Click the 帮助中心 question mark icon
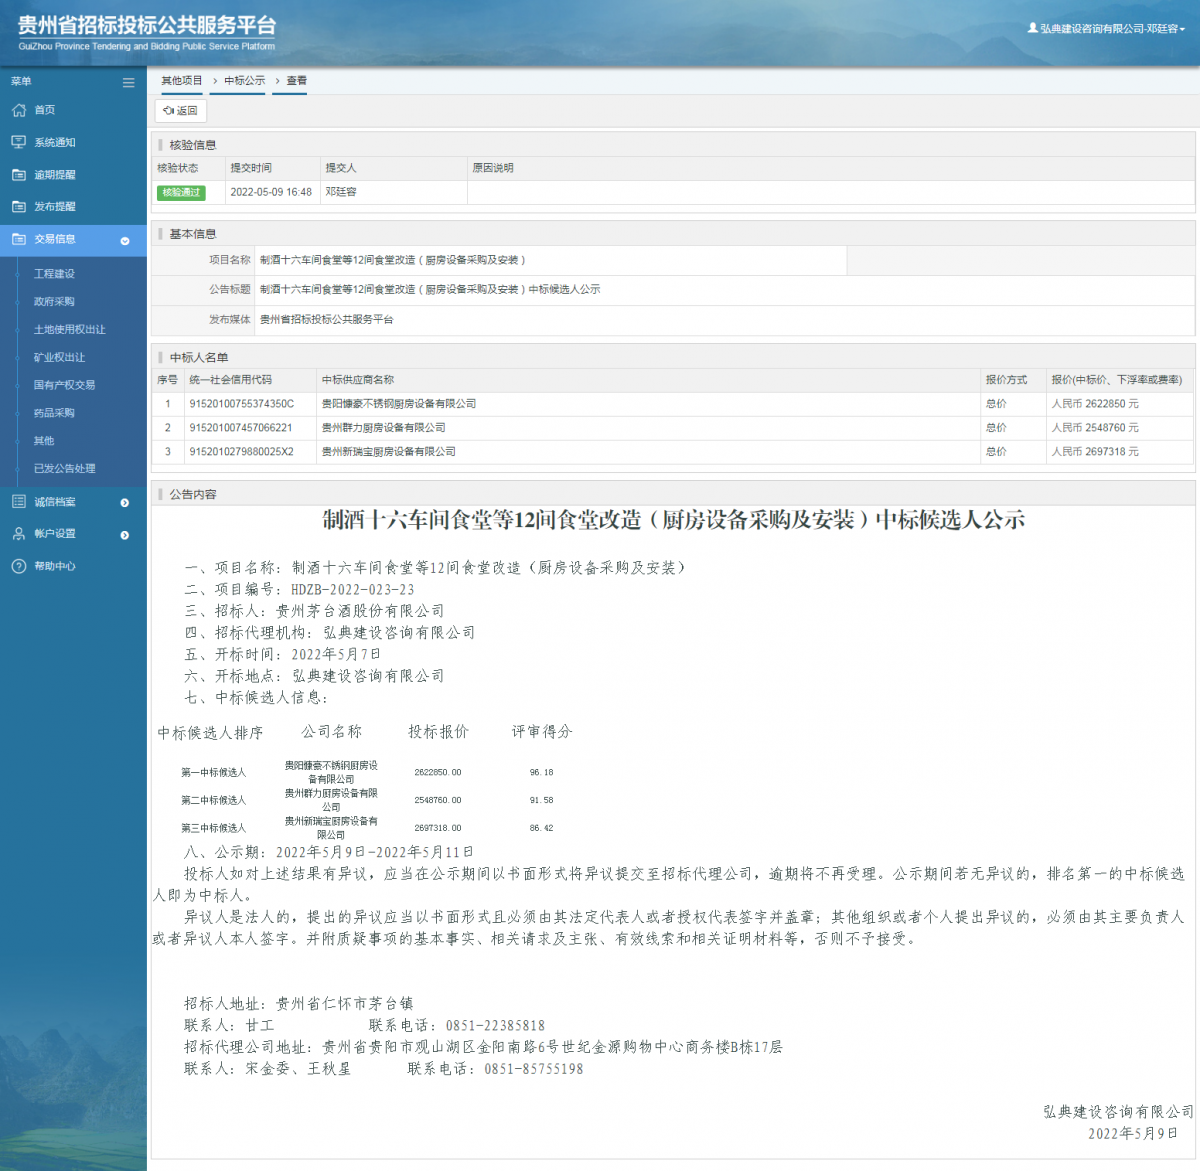This screenshot has height=1171, width=1200. click(x=18, y=566)
